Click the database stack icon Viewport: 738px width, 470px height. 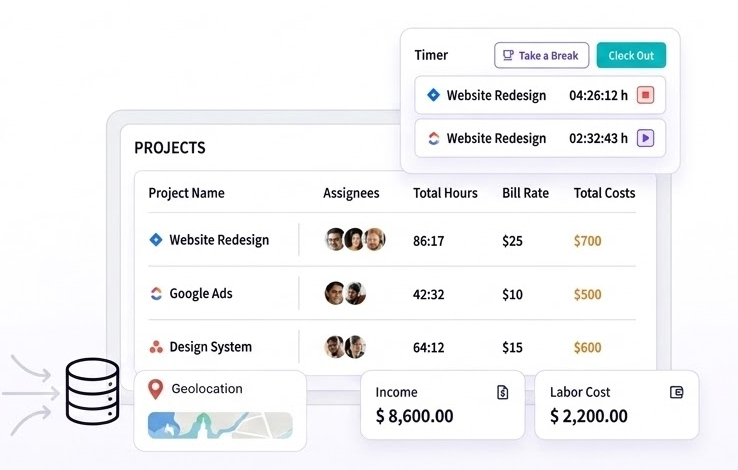(92, 393)
